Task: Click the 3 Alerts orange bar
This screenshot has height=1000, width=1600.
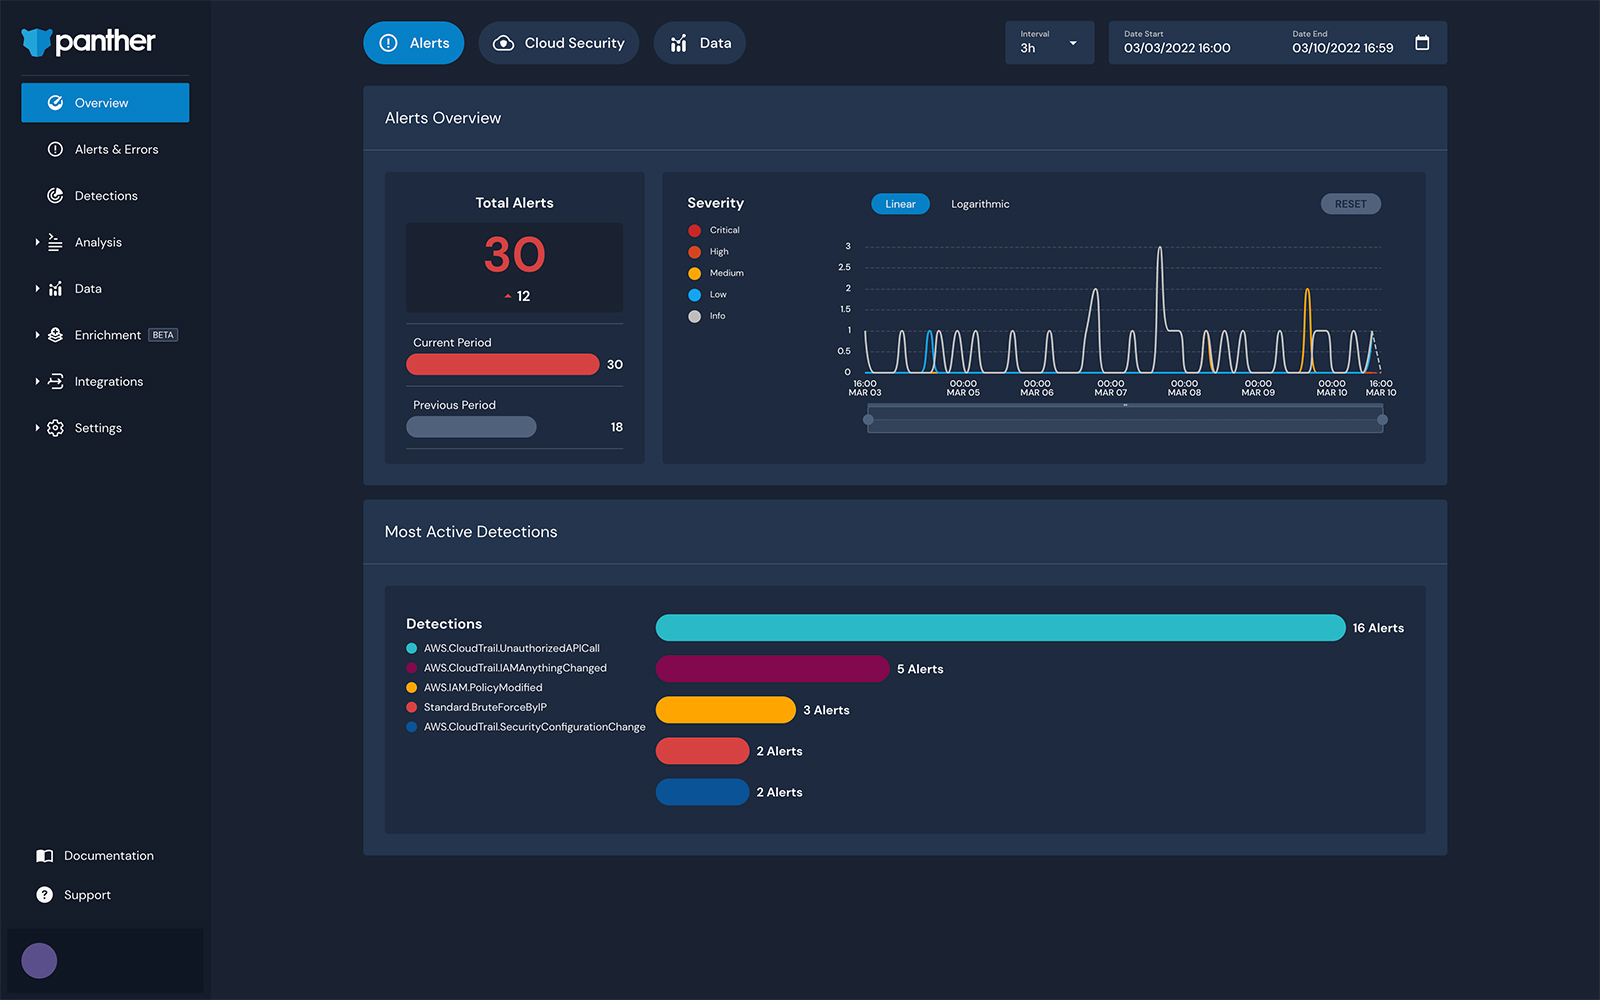Action: pos(725,710)
